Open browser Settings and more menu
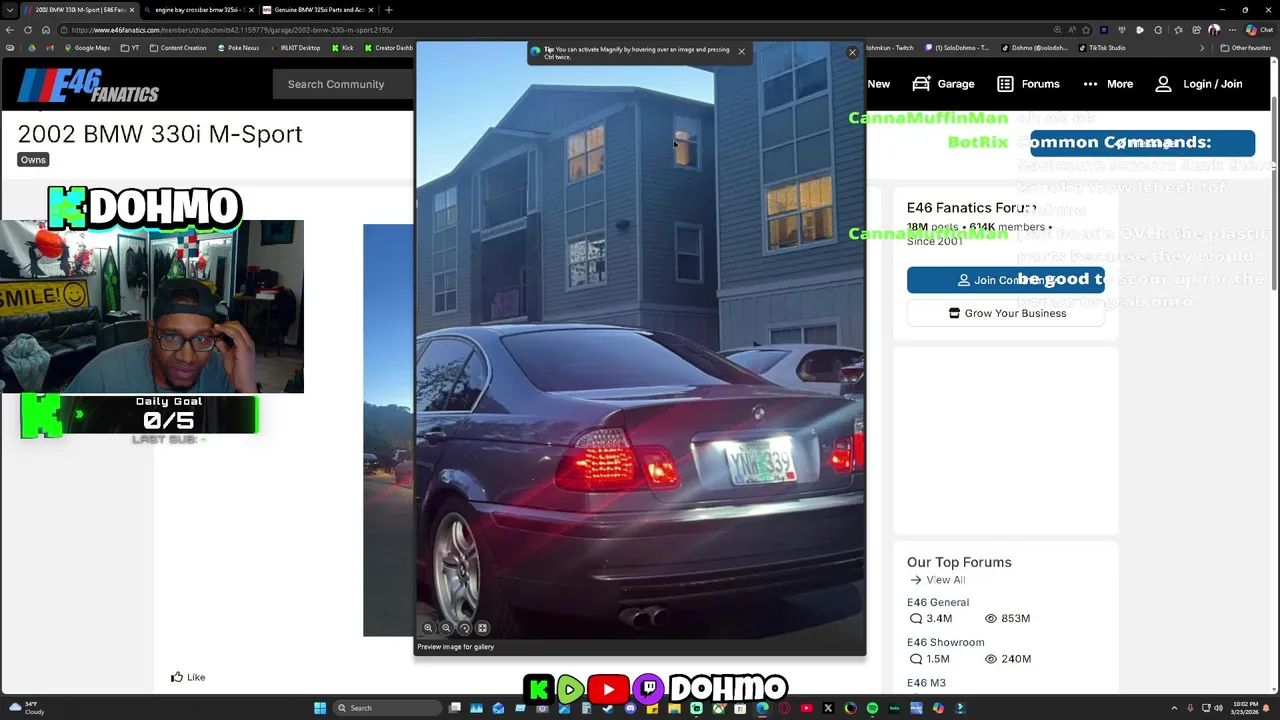This screenshot has width=1280, height=720. tap(1232, 30)
